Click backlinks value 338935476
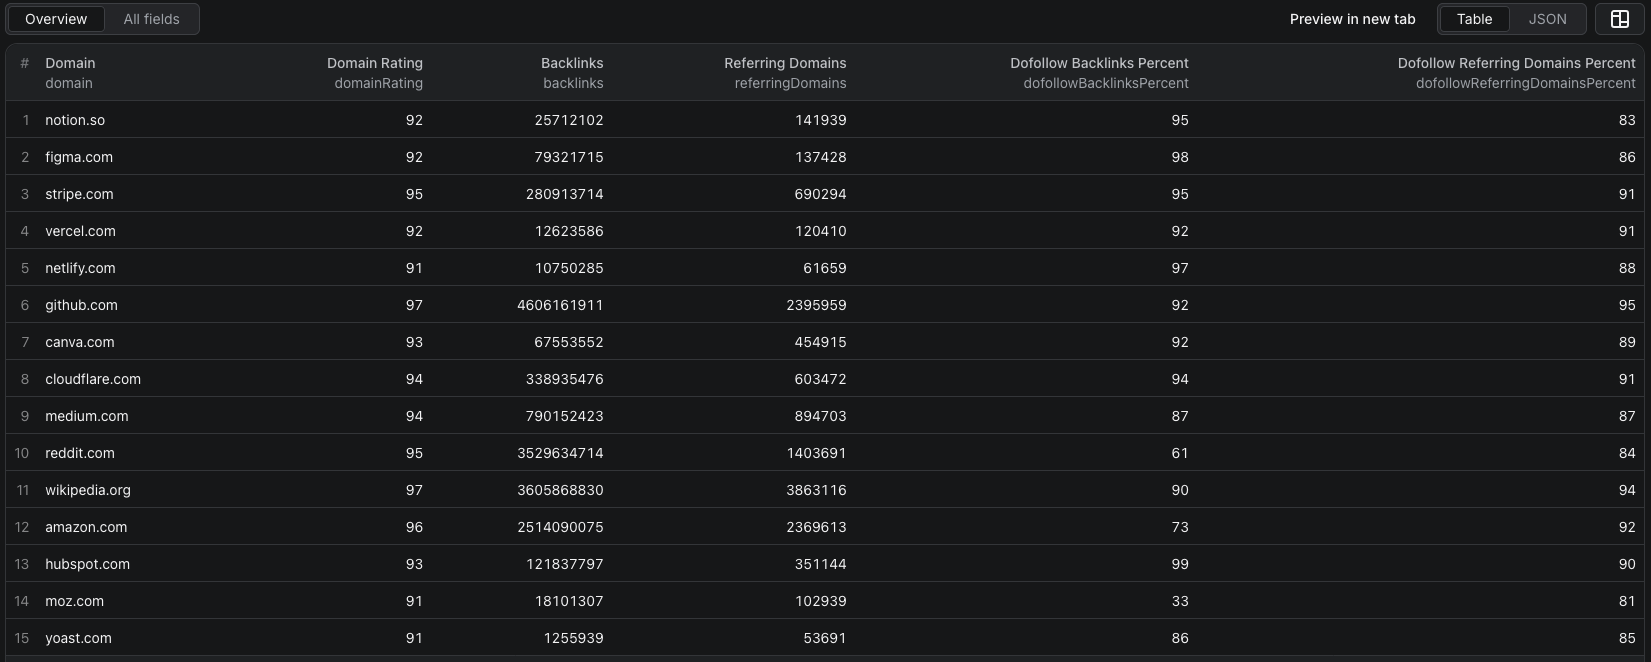Screen dimensions: 1651x662 click(565, 379)
